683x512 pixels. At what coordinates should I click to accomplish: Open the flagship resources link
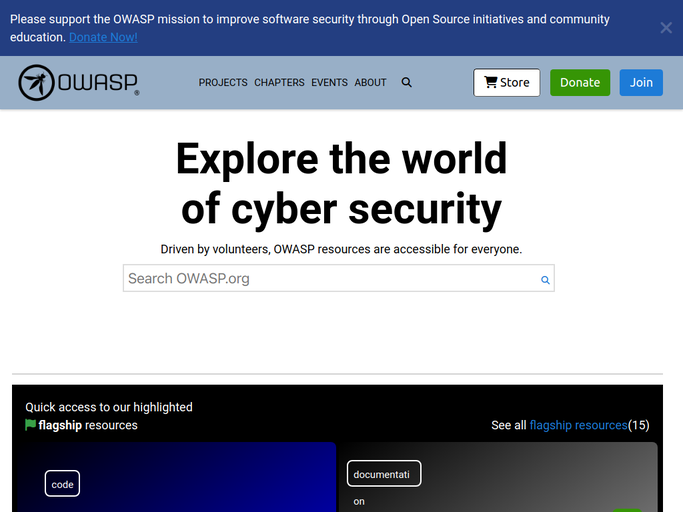(578, 425)
